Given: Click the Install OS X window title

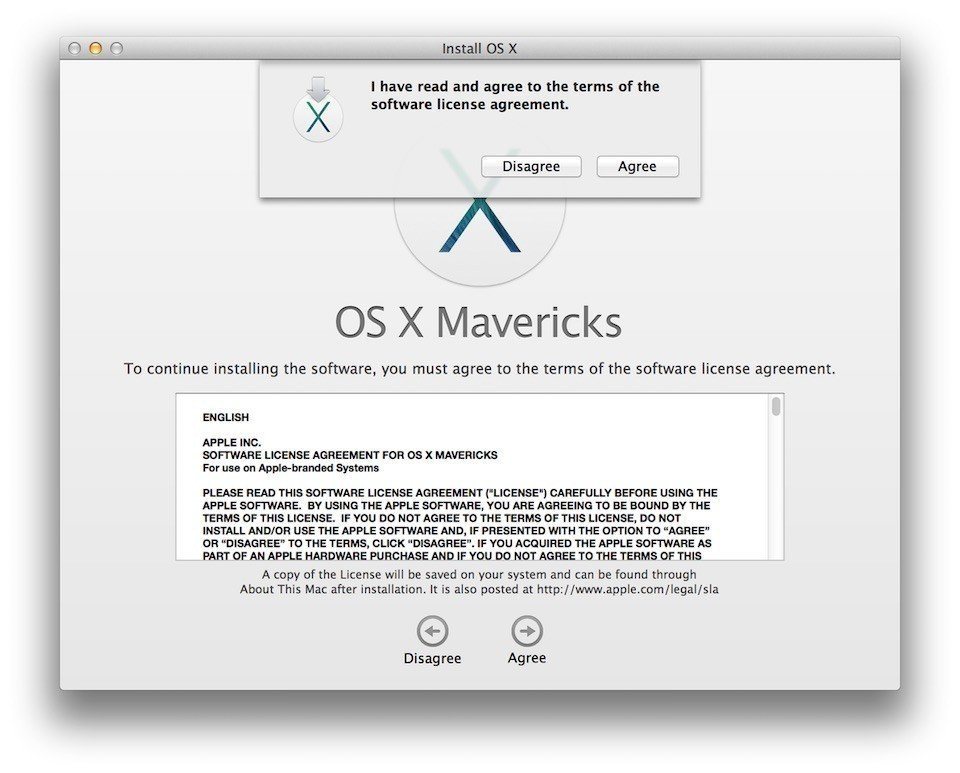Looking at the screenshot, I should pos(479,48).
